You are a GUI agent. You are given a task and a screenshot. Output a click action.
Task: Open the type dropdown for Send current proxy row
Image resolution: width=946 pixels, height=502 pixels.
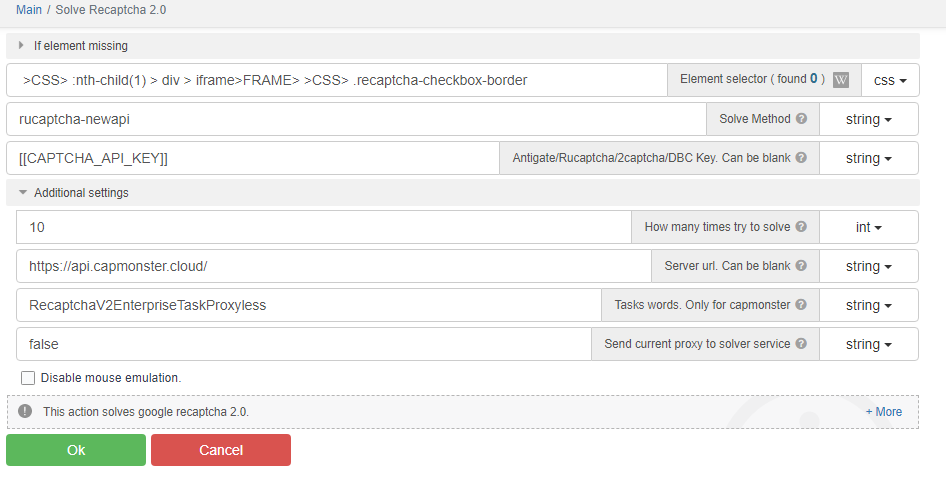(869, 345)
